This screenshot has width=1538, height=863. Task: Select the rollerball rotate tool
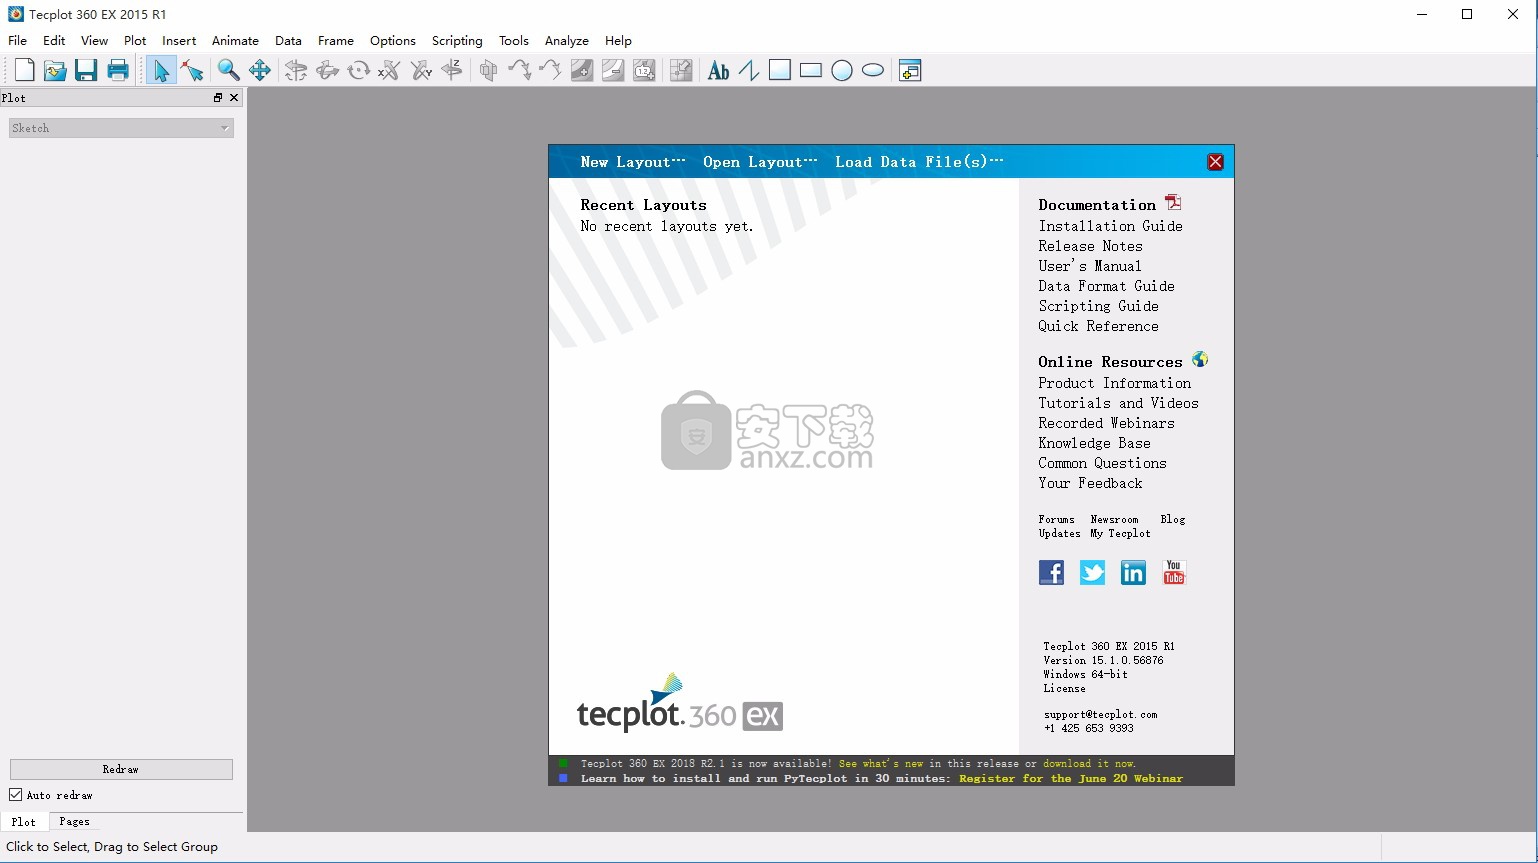point(327,70)
